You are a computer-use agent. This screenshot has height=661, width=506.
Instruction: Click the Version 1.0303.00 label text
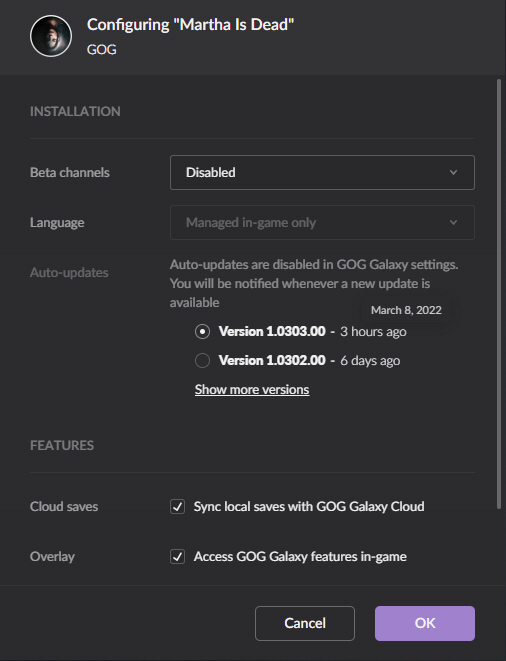point(272,331)
